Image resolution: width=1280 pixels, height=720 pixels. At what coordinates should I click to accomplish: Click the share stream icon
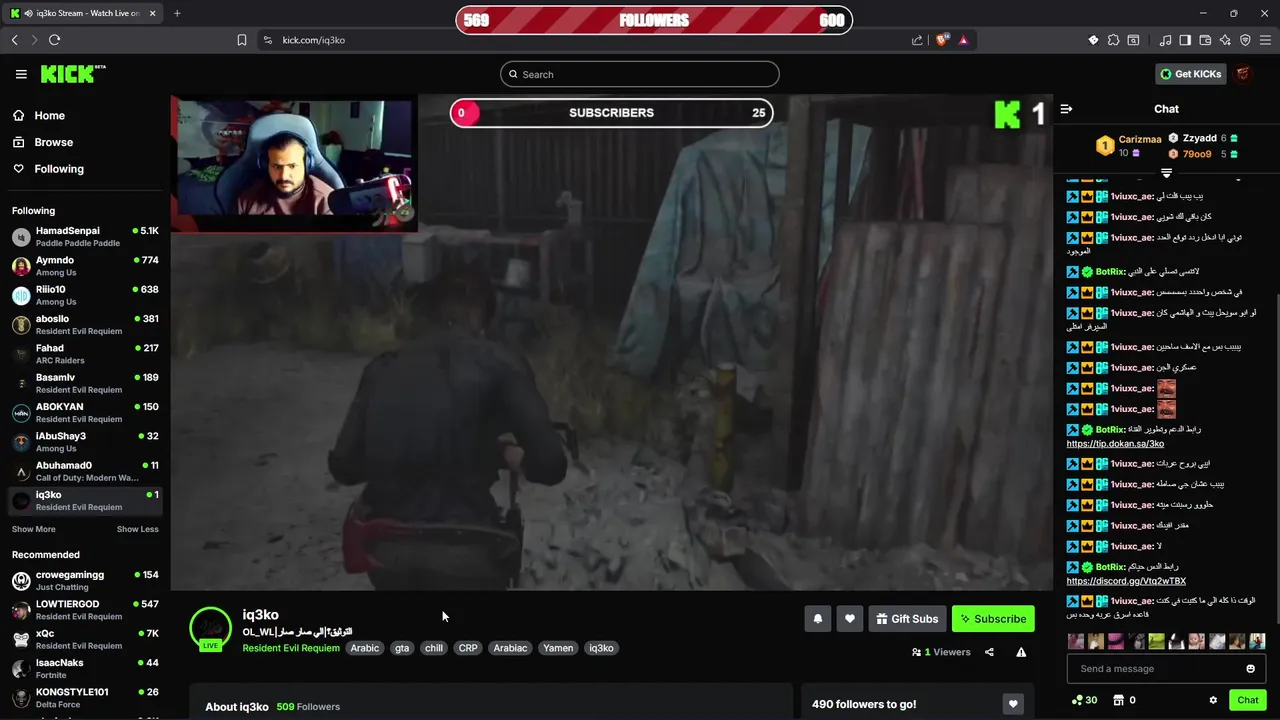989,652
